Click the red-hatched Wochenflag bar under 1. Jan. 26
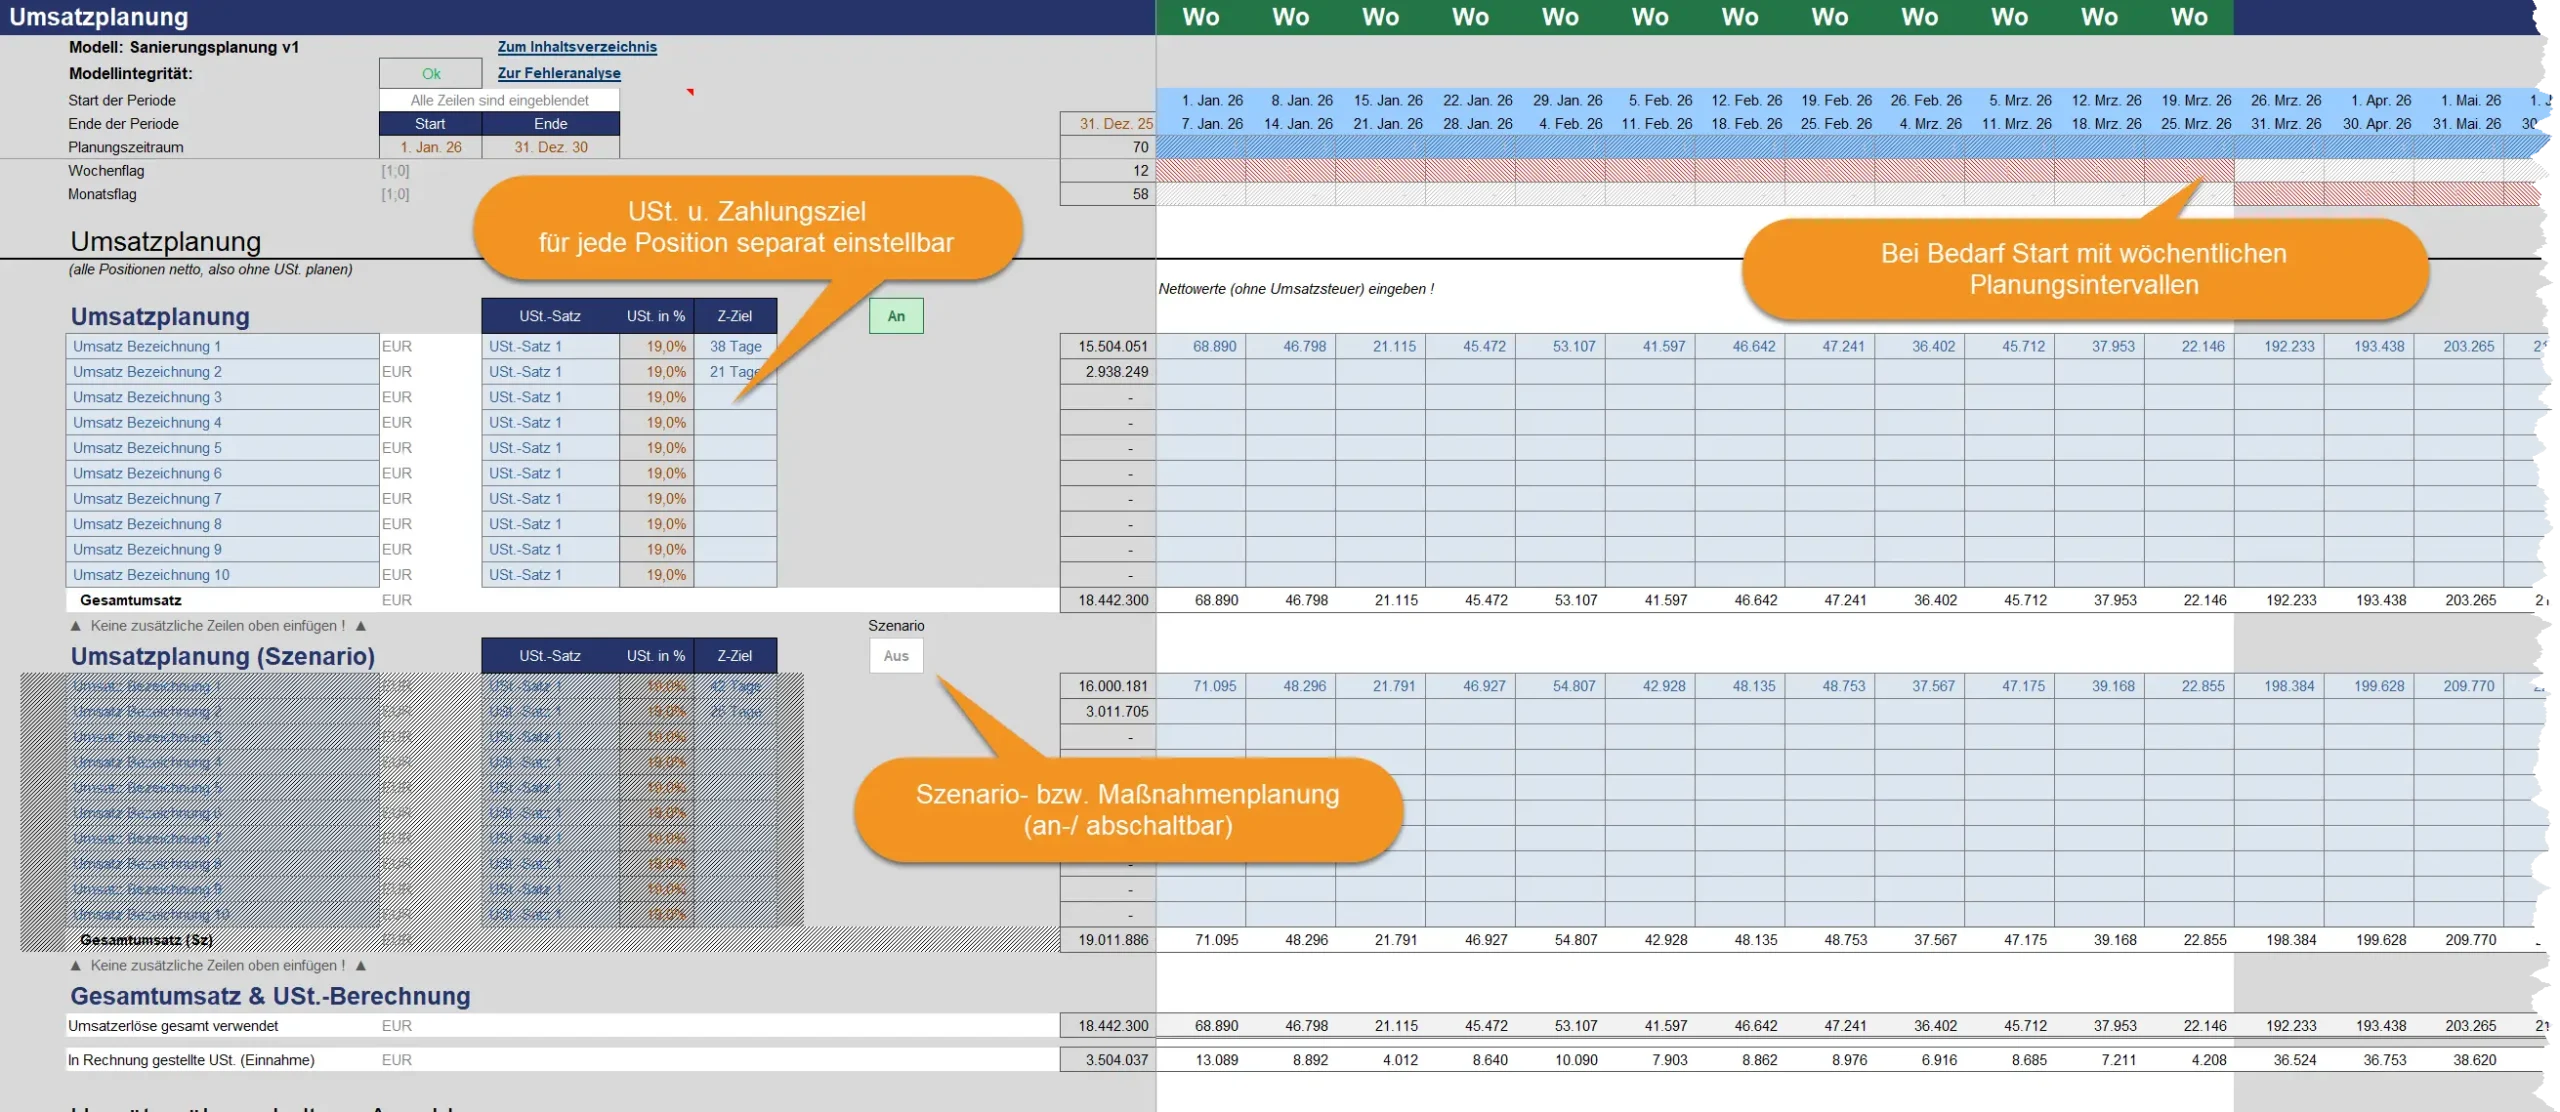2560x1112 pixels. (x=1201, y=170)
